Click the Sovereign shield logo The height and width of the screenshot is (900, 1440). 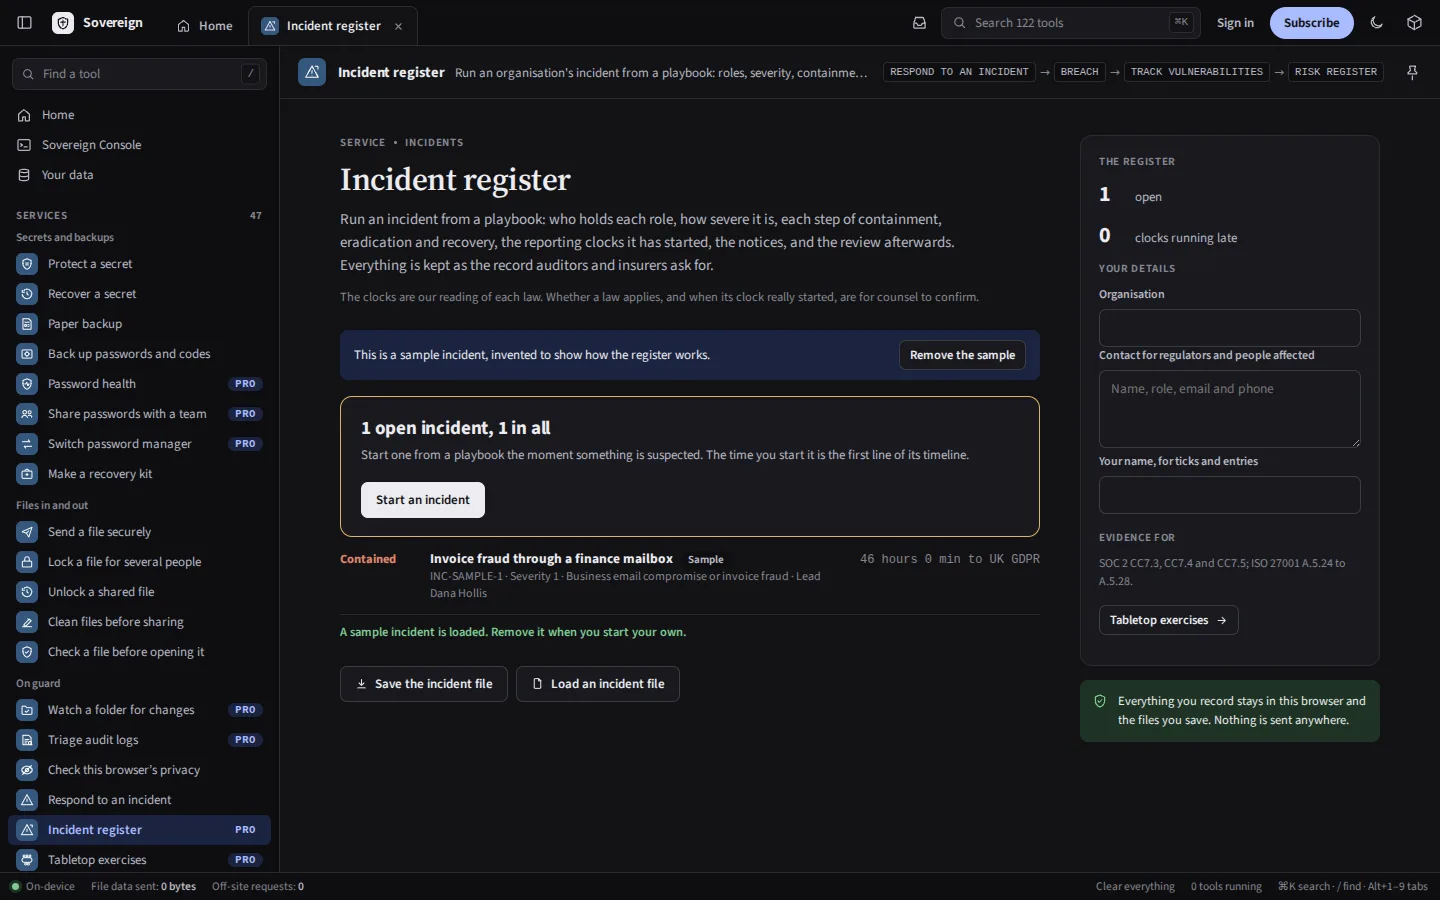point(63,23)
